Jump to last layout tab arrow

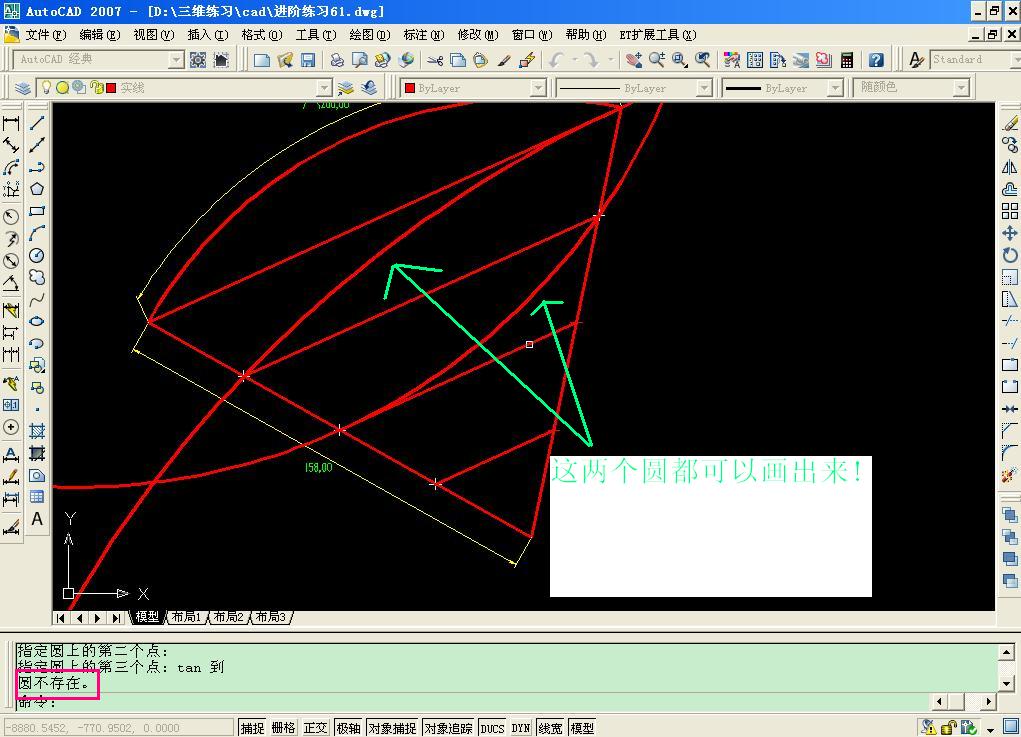117,618
